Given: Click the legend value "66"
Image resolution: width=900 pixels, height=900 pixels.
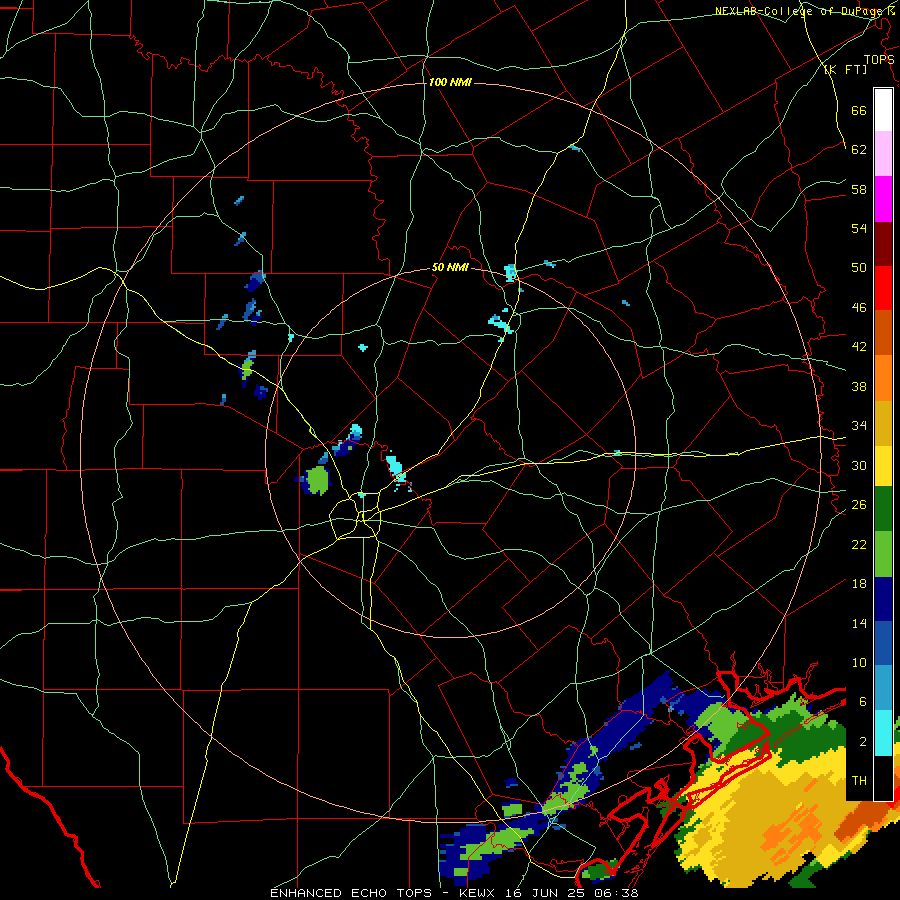Looking at the screenshot, I should (x=859, y=111).
